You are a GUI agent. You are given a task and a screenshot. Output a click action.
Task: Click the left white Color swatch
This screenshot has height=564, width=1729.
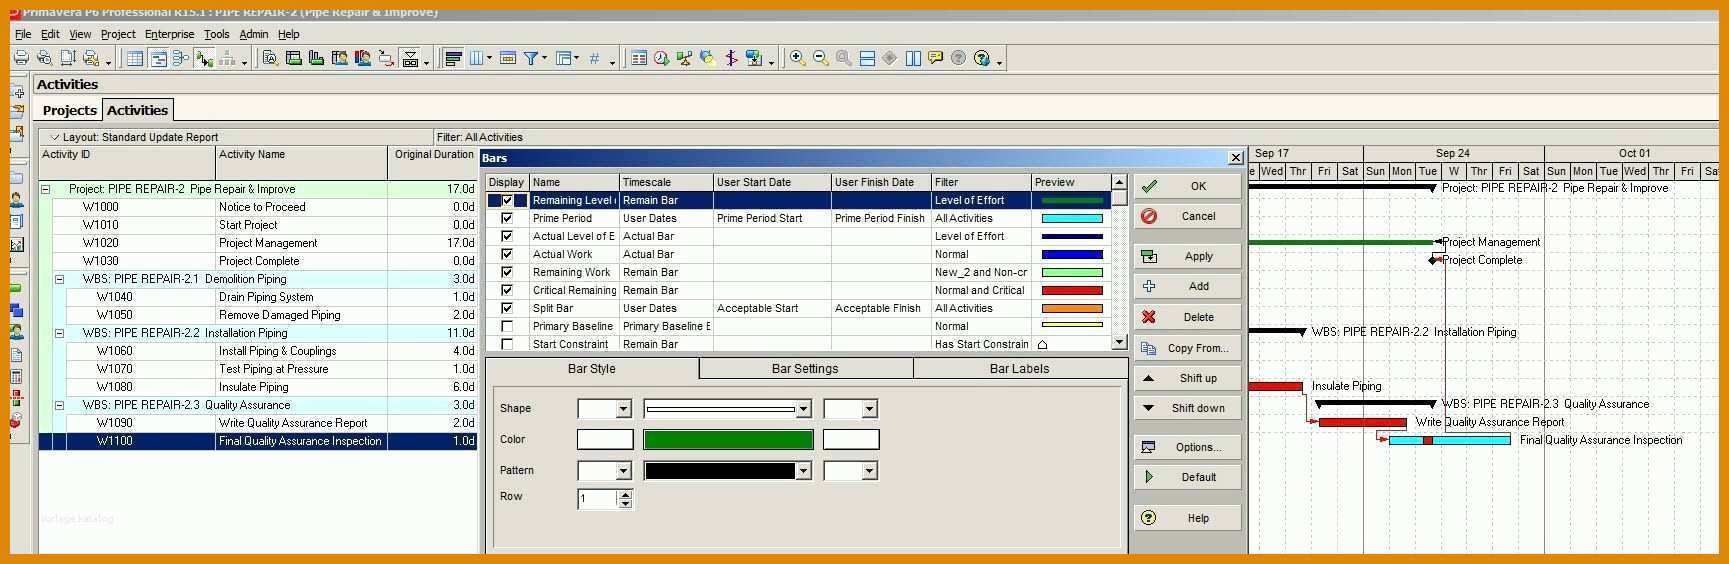tap(605, 439)
